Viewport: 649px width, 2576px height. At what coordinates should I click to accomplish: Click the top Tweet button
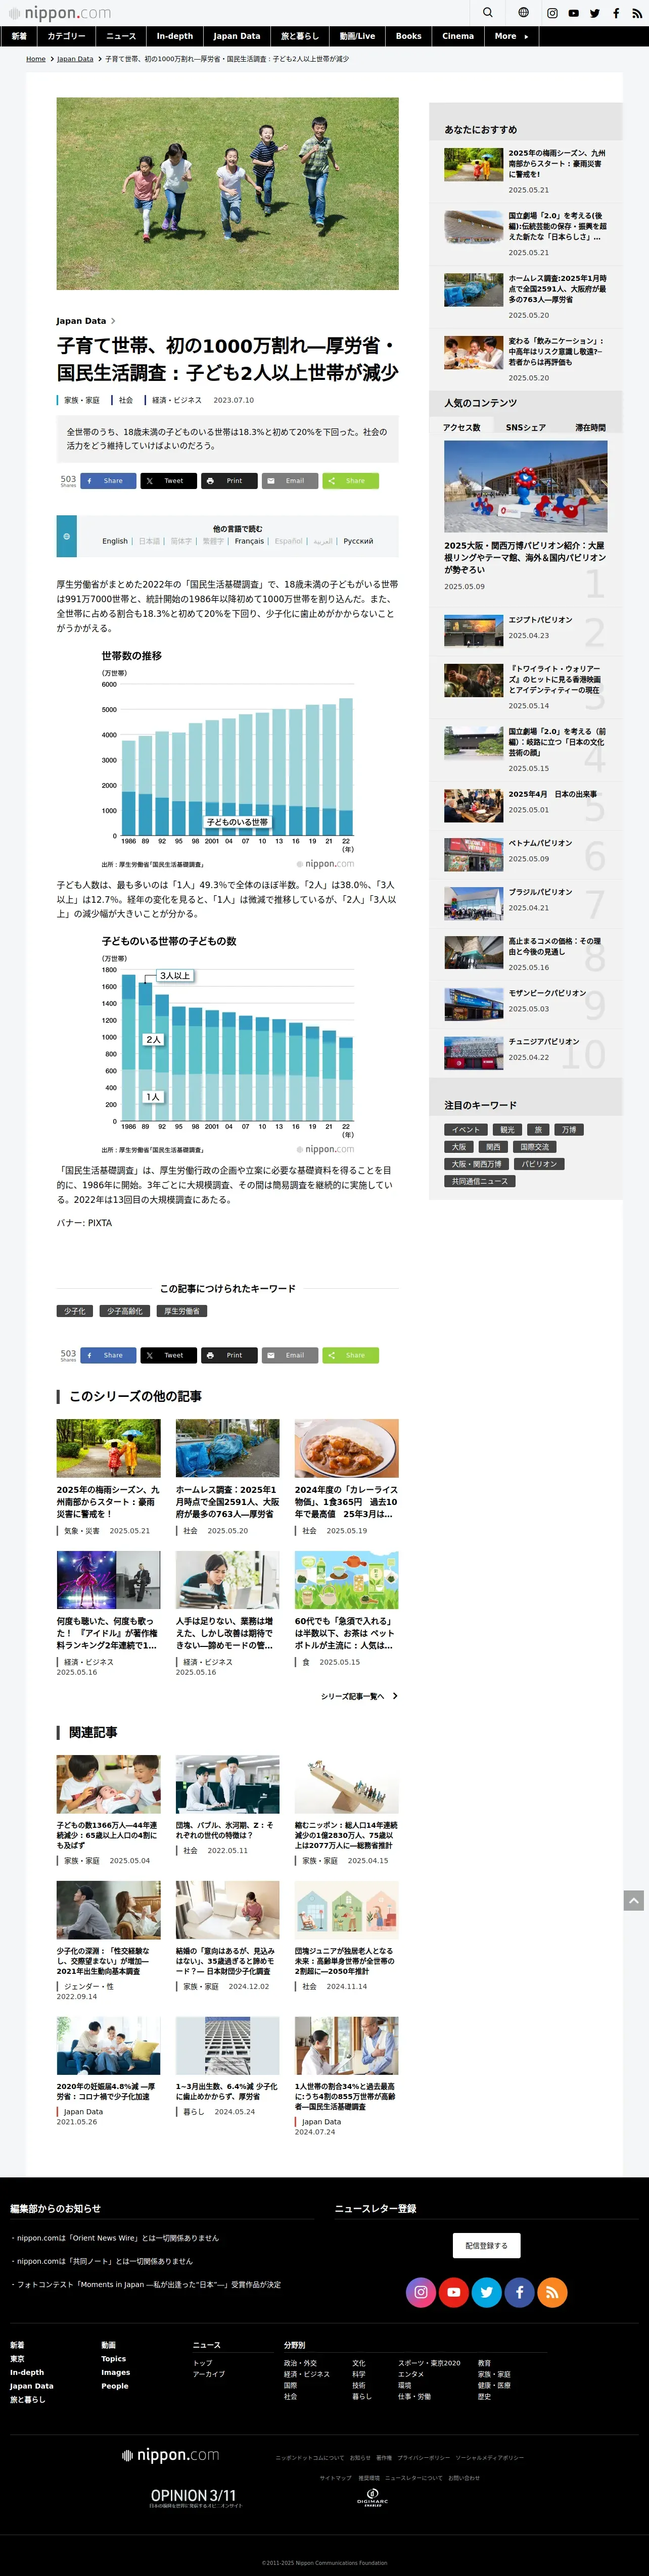click(168, 481)
